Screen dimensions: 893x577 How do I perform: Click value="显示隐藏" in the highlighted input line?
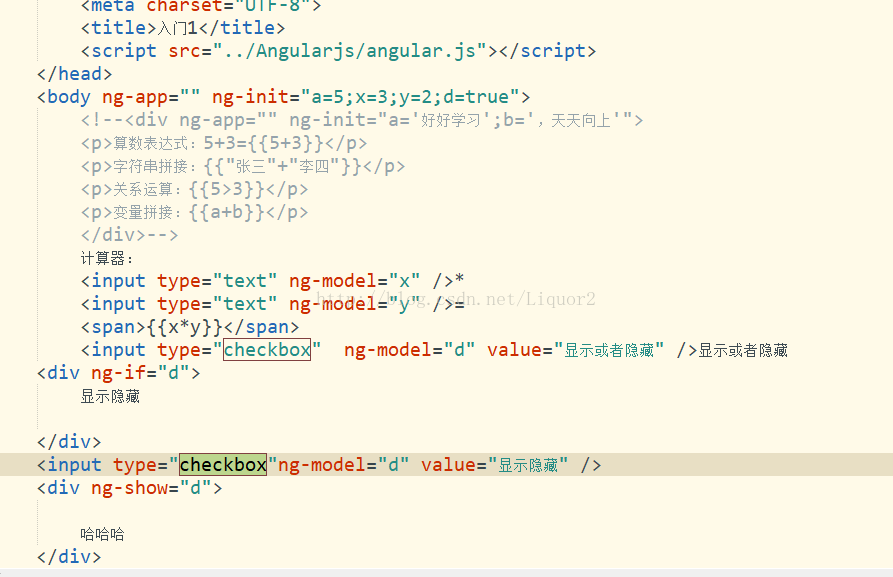494,465
